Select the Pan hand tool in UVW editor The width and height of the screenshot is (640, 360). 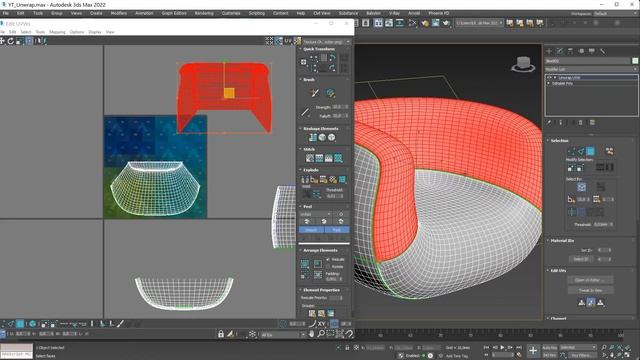(x=312, y=334)
